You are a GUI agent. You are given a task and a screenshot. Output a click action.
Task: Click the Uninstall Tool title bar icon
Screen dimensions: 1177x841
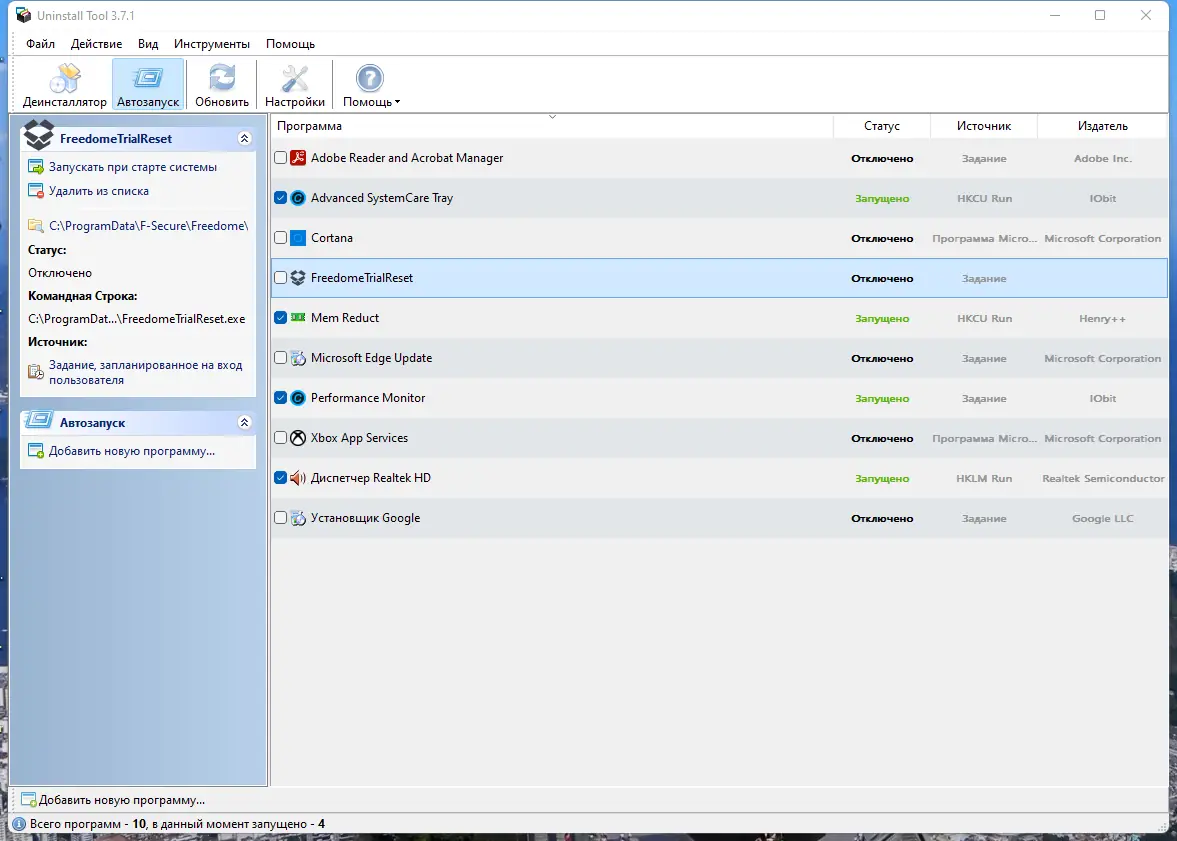tap(23, 15)
